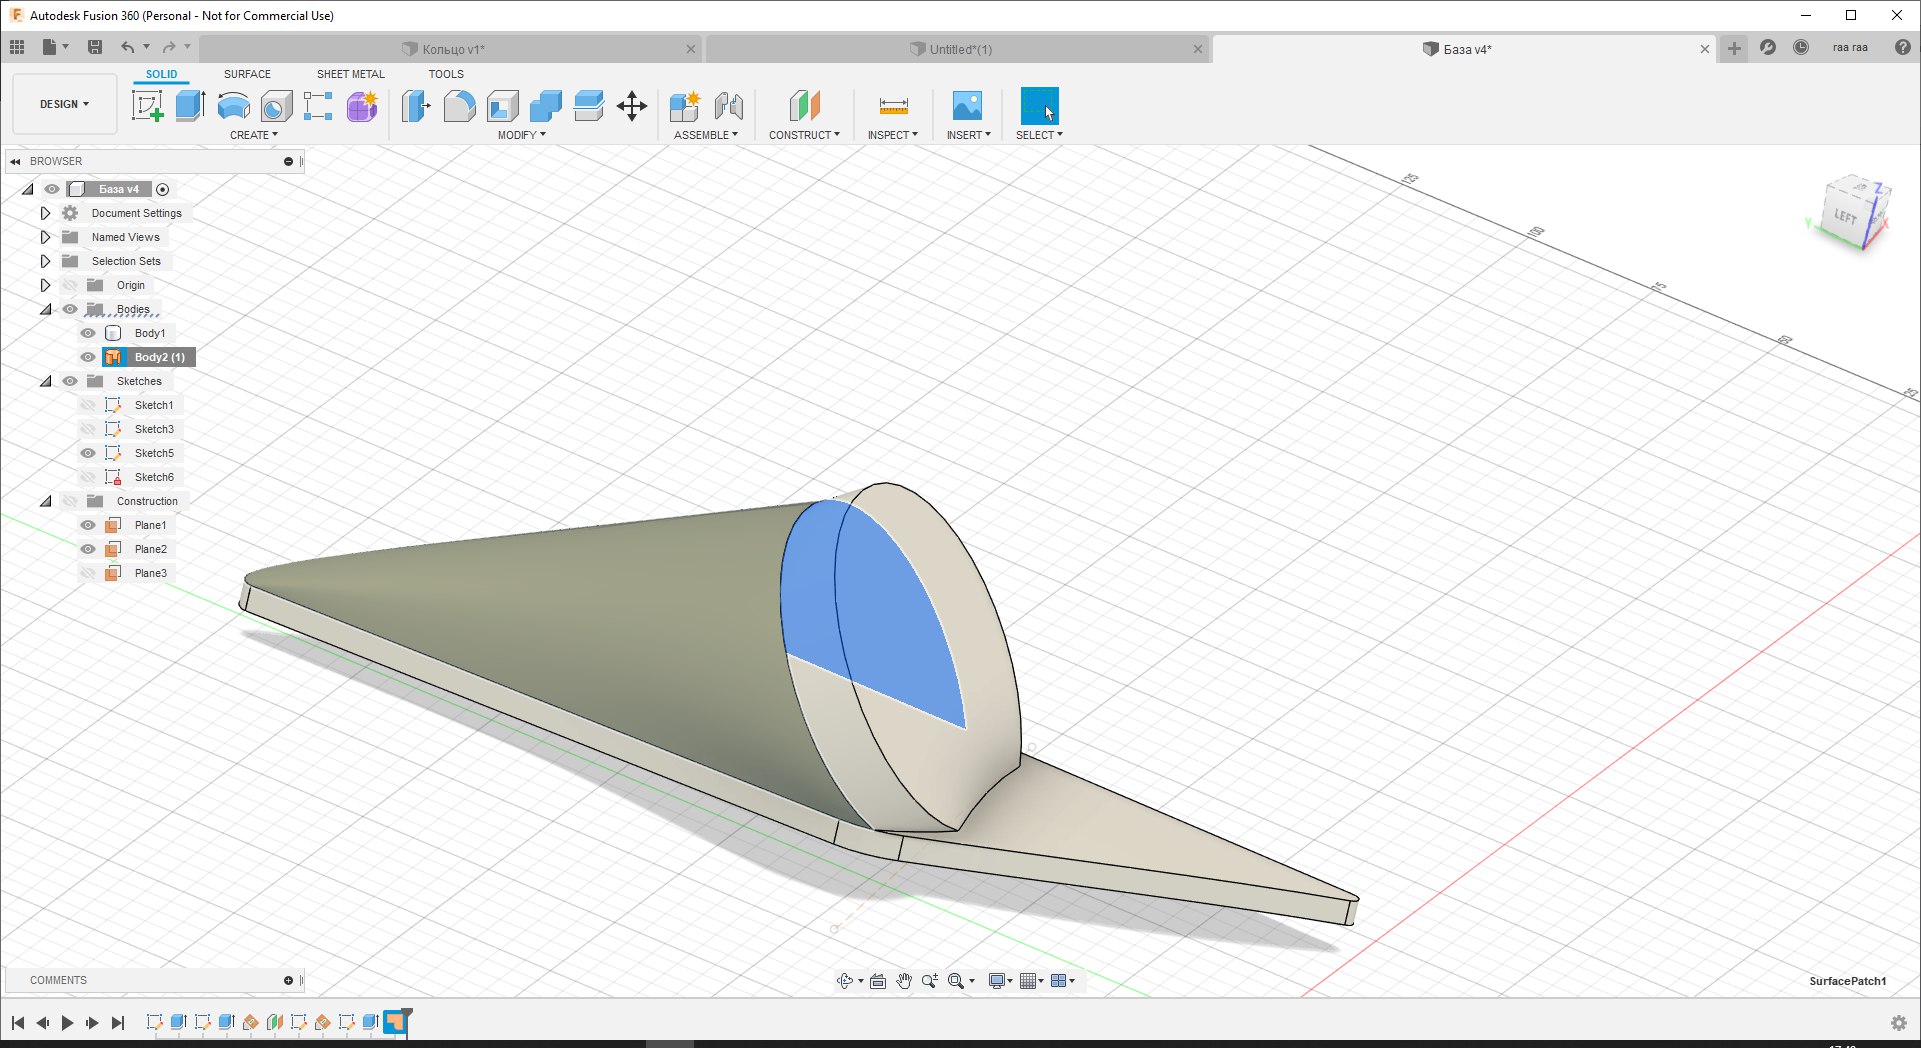Click the Insert image icon

[x=967, y=106]
